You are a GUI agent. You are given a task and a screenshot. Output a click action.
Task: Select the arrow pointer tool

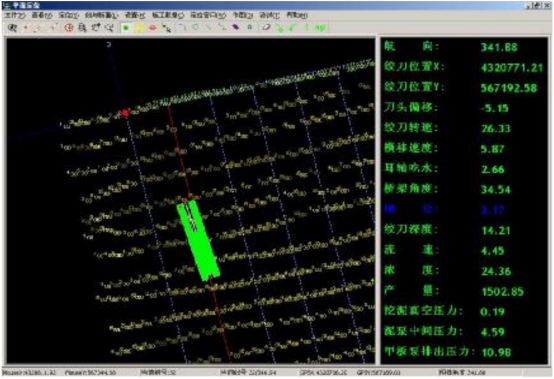tap(167, 28)
